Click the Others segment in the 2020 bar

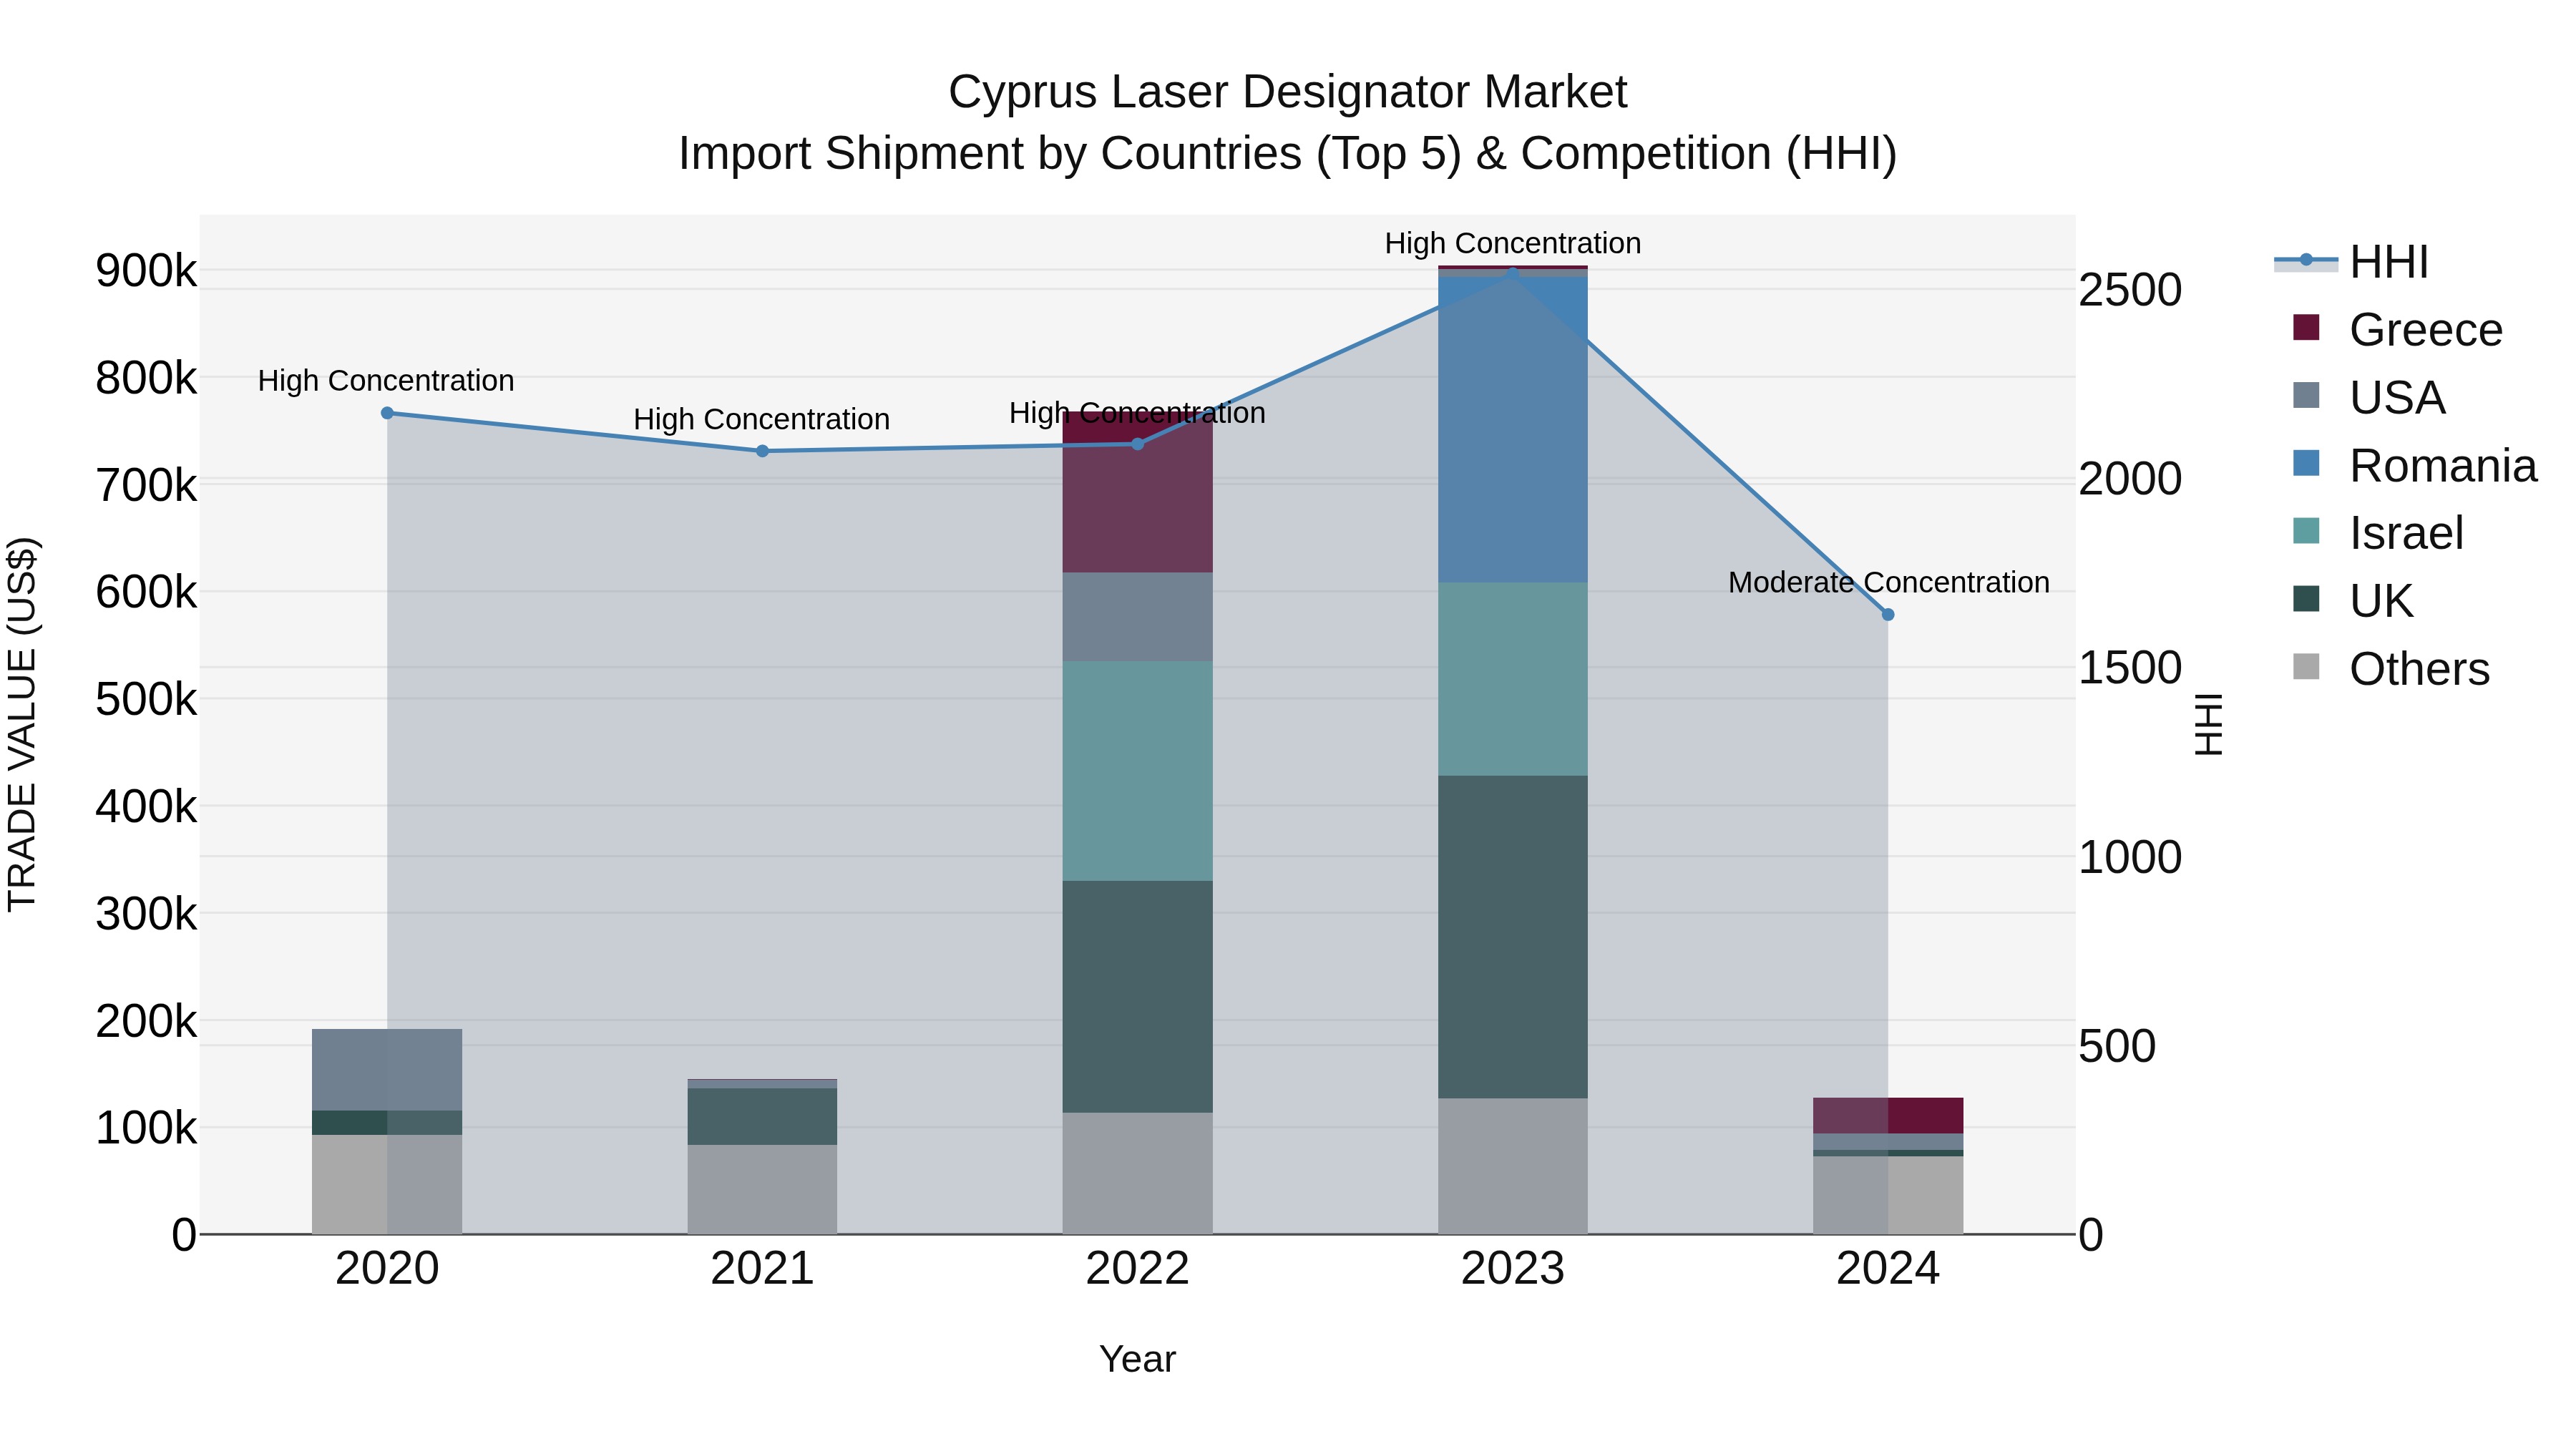coord(387,1185)
